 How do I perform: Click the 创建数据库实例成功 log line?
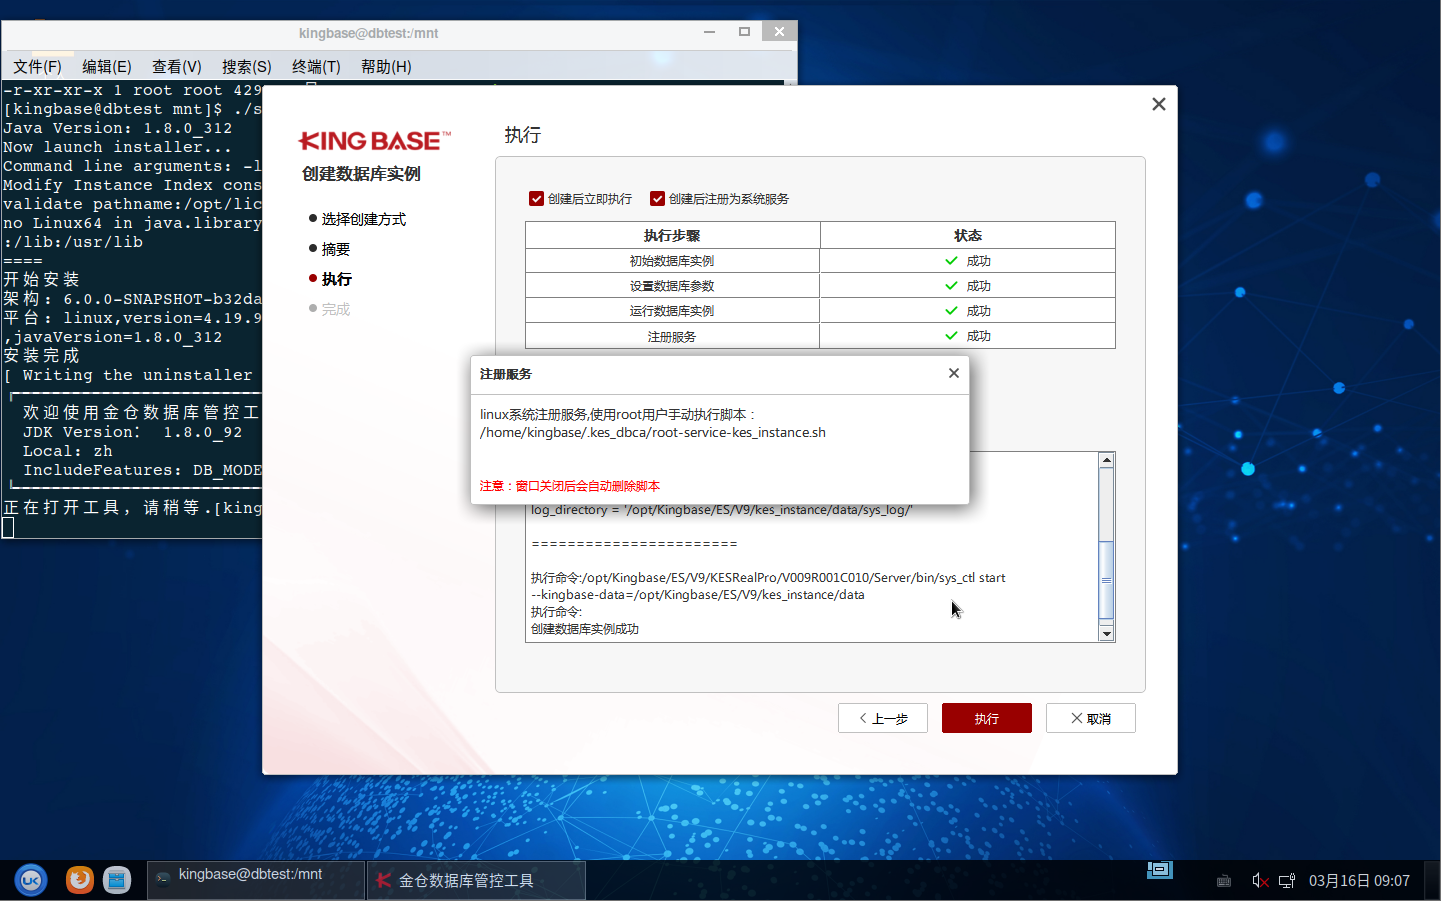click(x=585, y=629)
